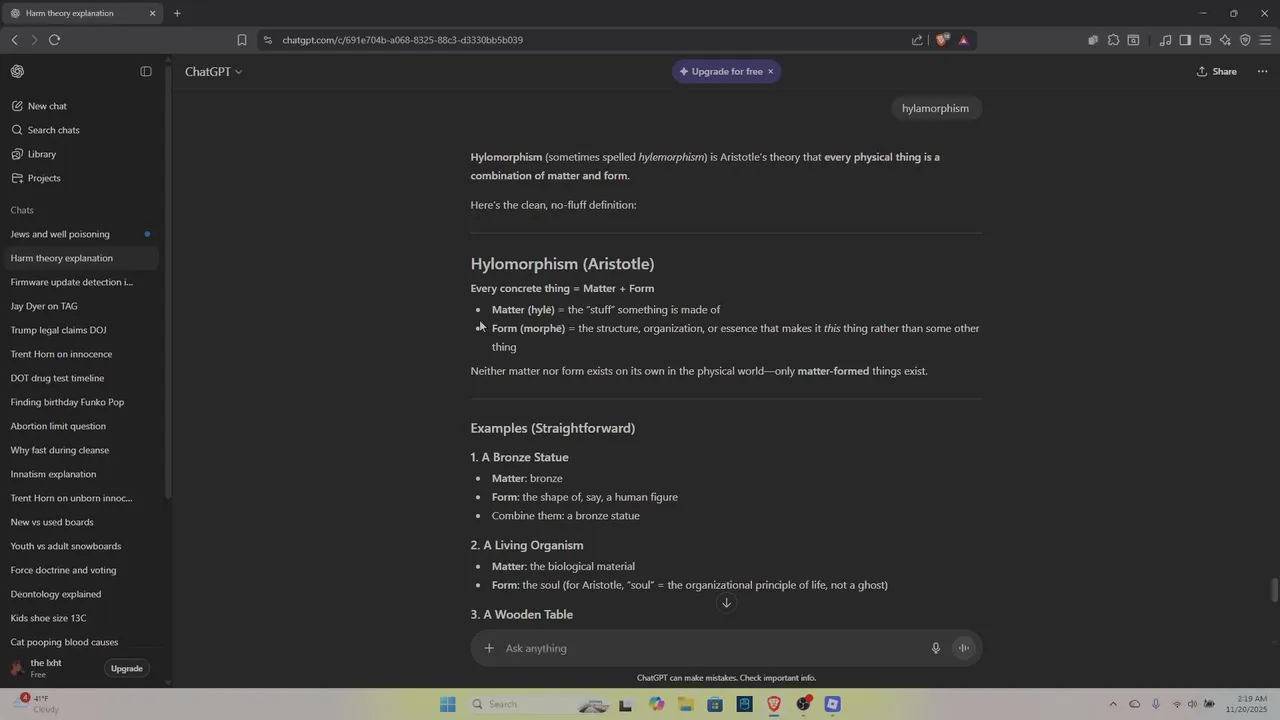Open the 'Force doctrine and voting' chat
1280x720 pixels.
point(80,570)
